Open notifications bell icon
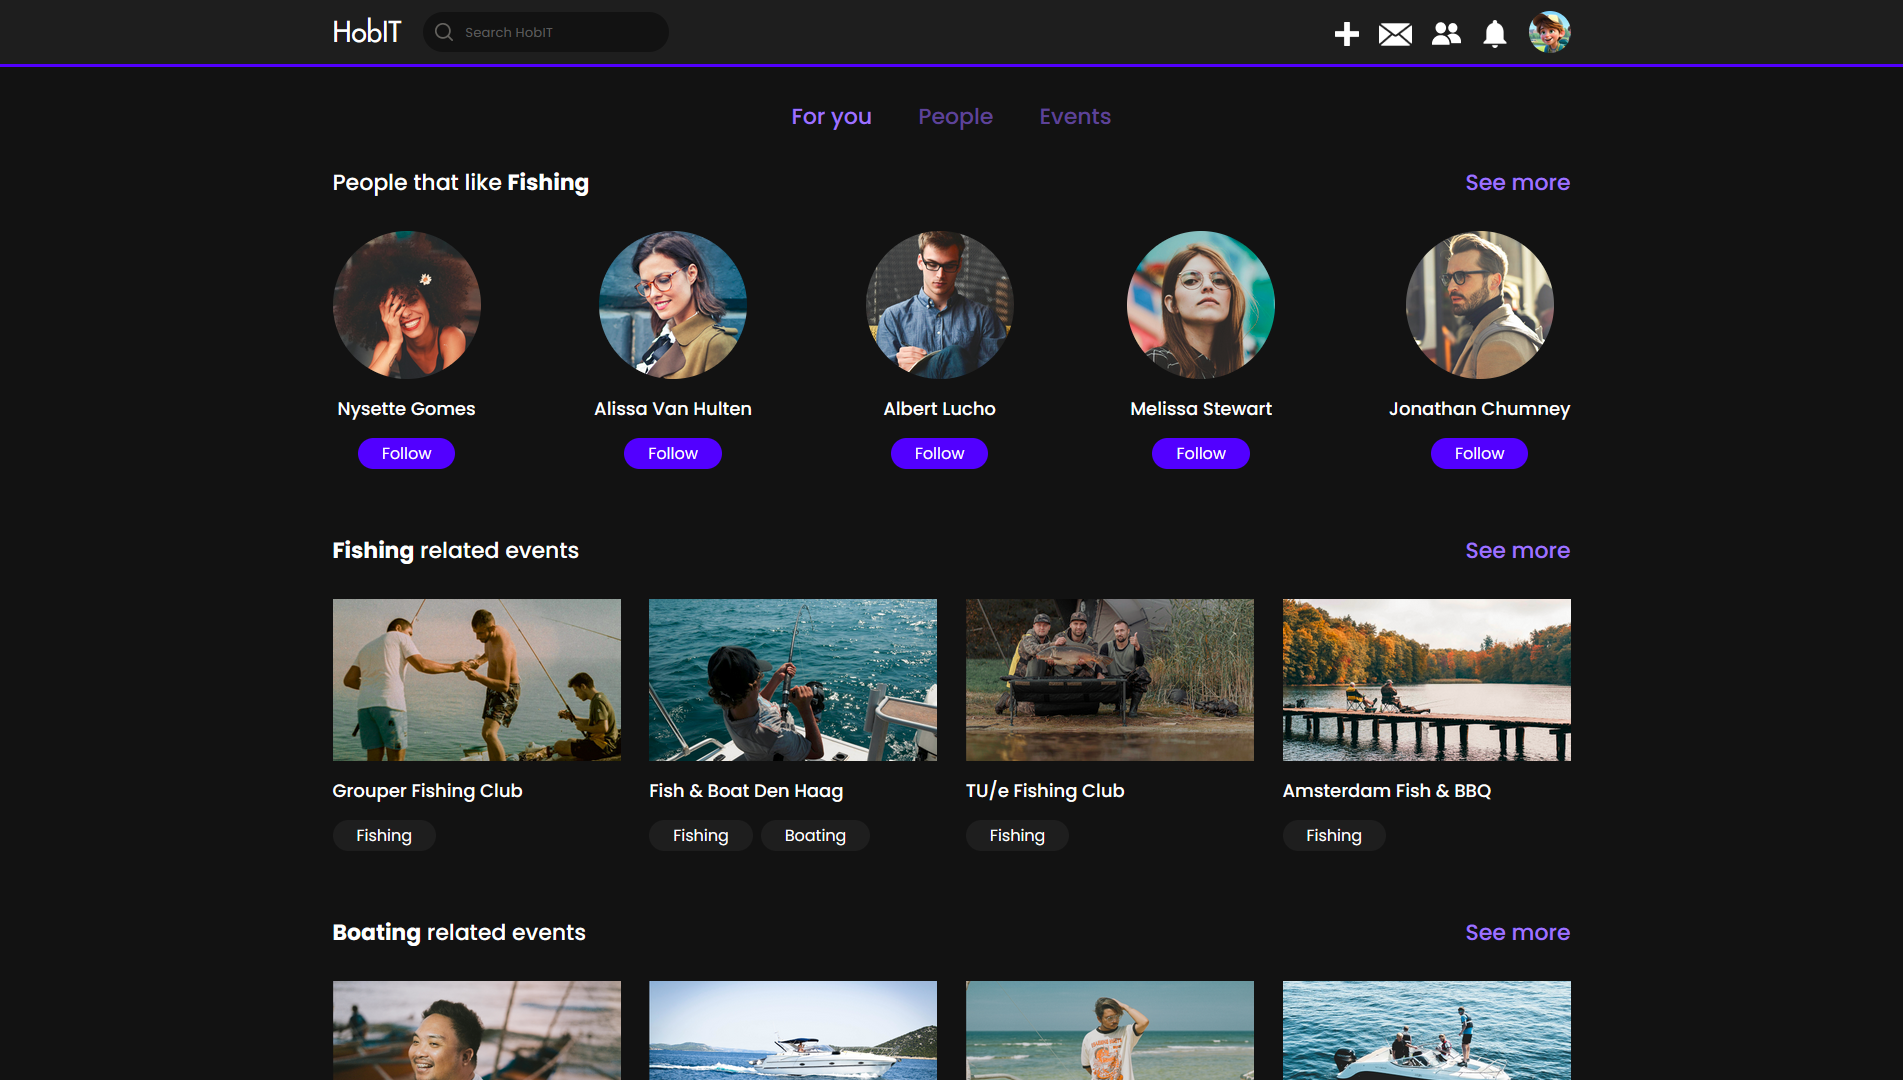The width and height of the screenshot is (1903, 1080). pyautogui.click(x=1494, y=34)
